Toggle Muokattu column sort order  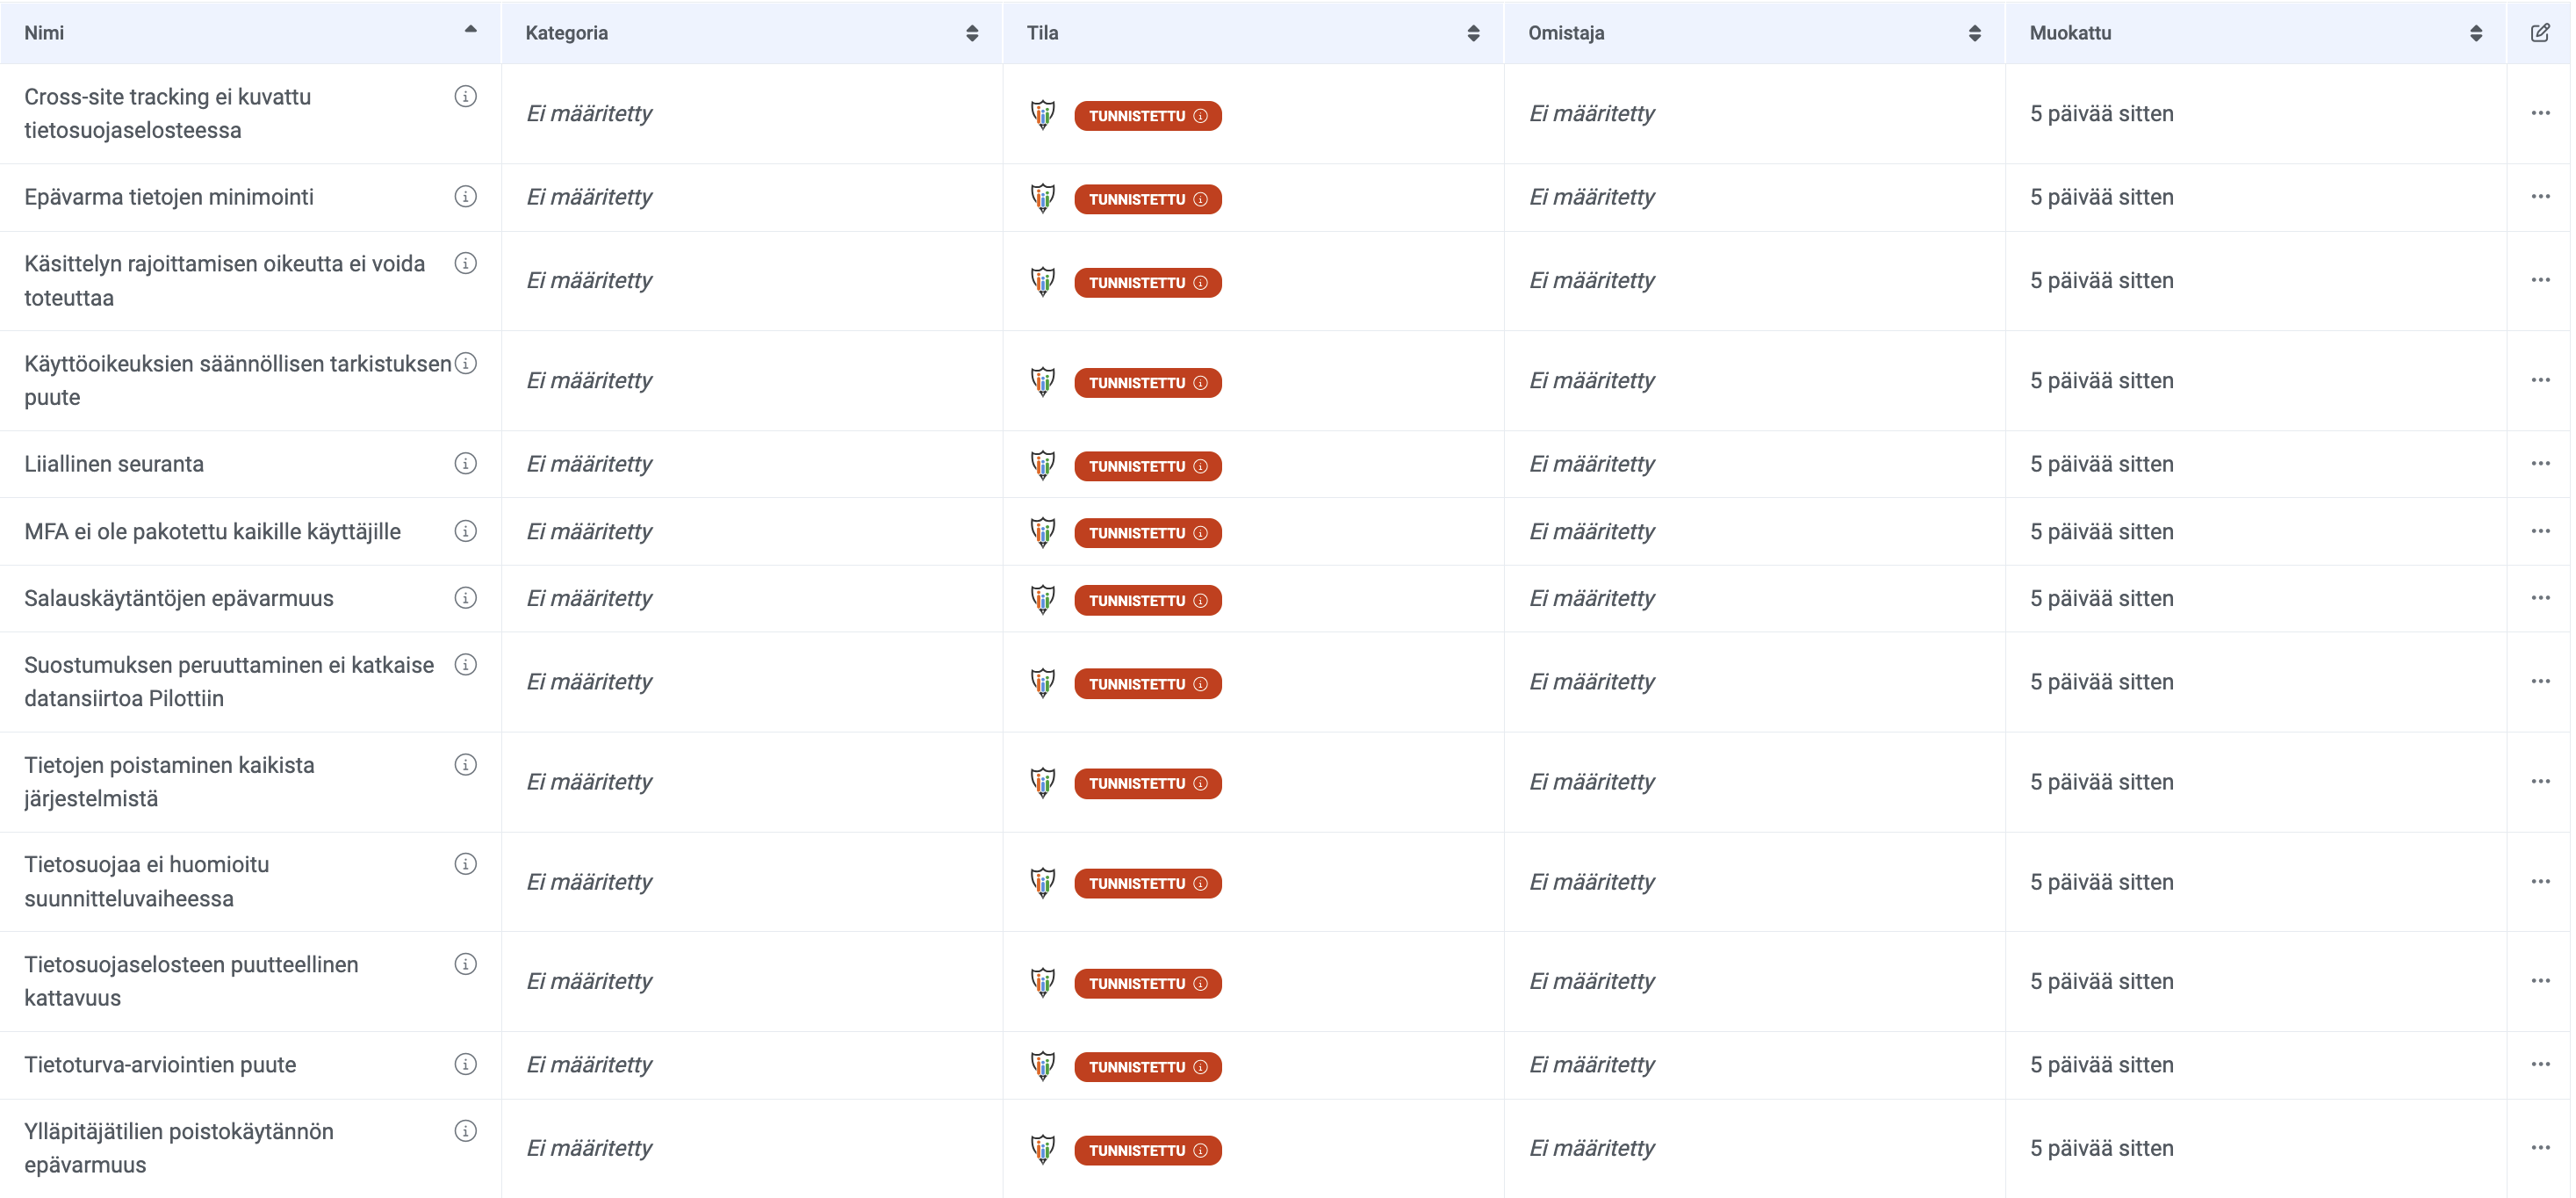pyautogui.click(x=2475, y=33)
